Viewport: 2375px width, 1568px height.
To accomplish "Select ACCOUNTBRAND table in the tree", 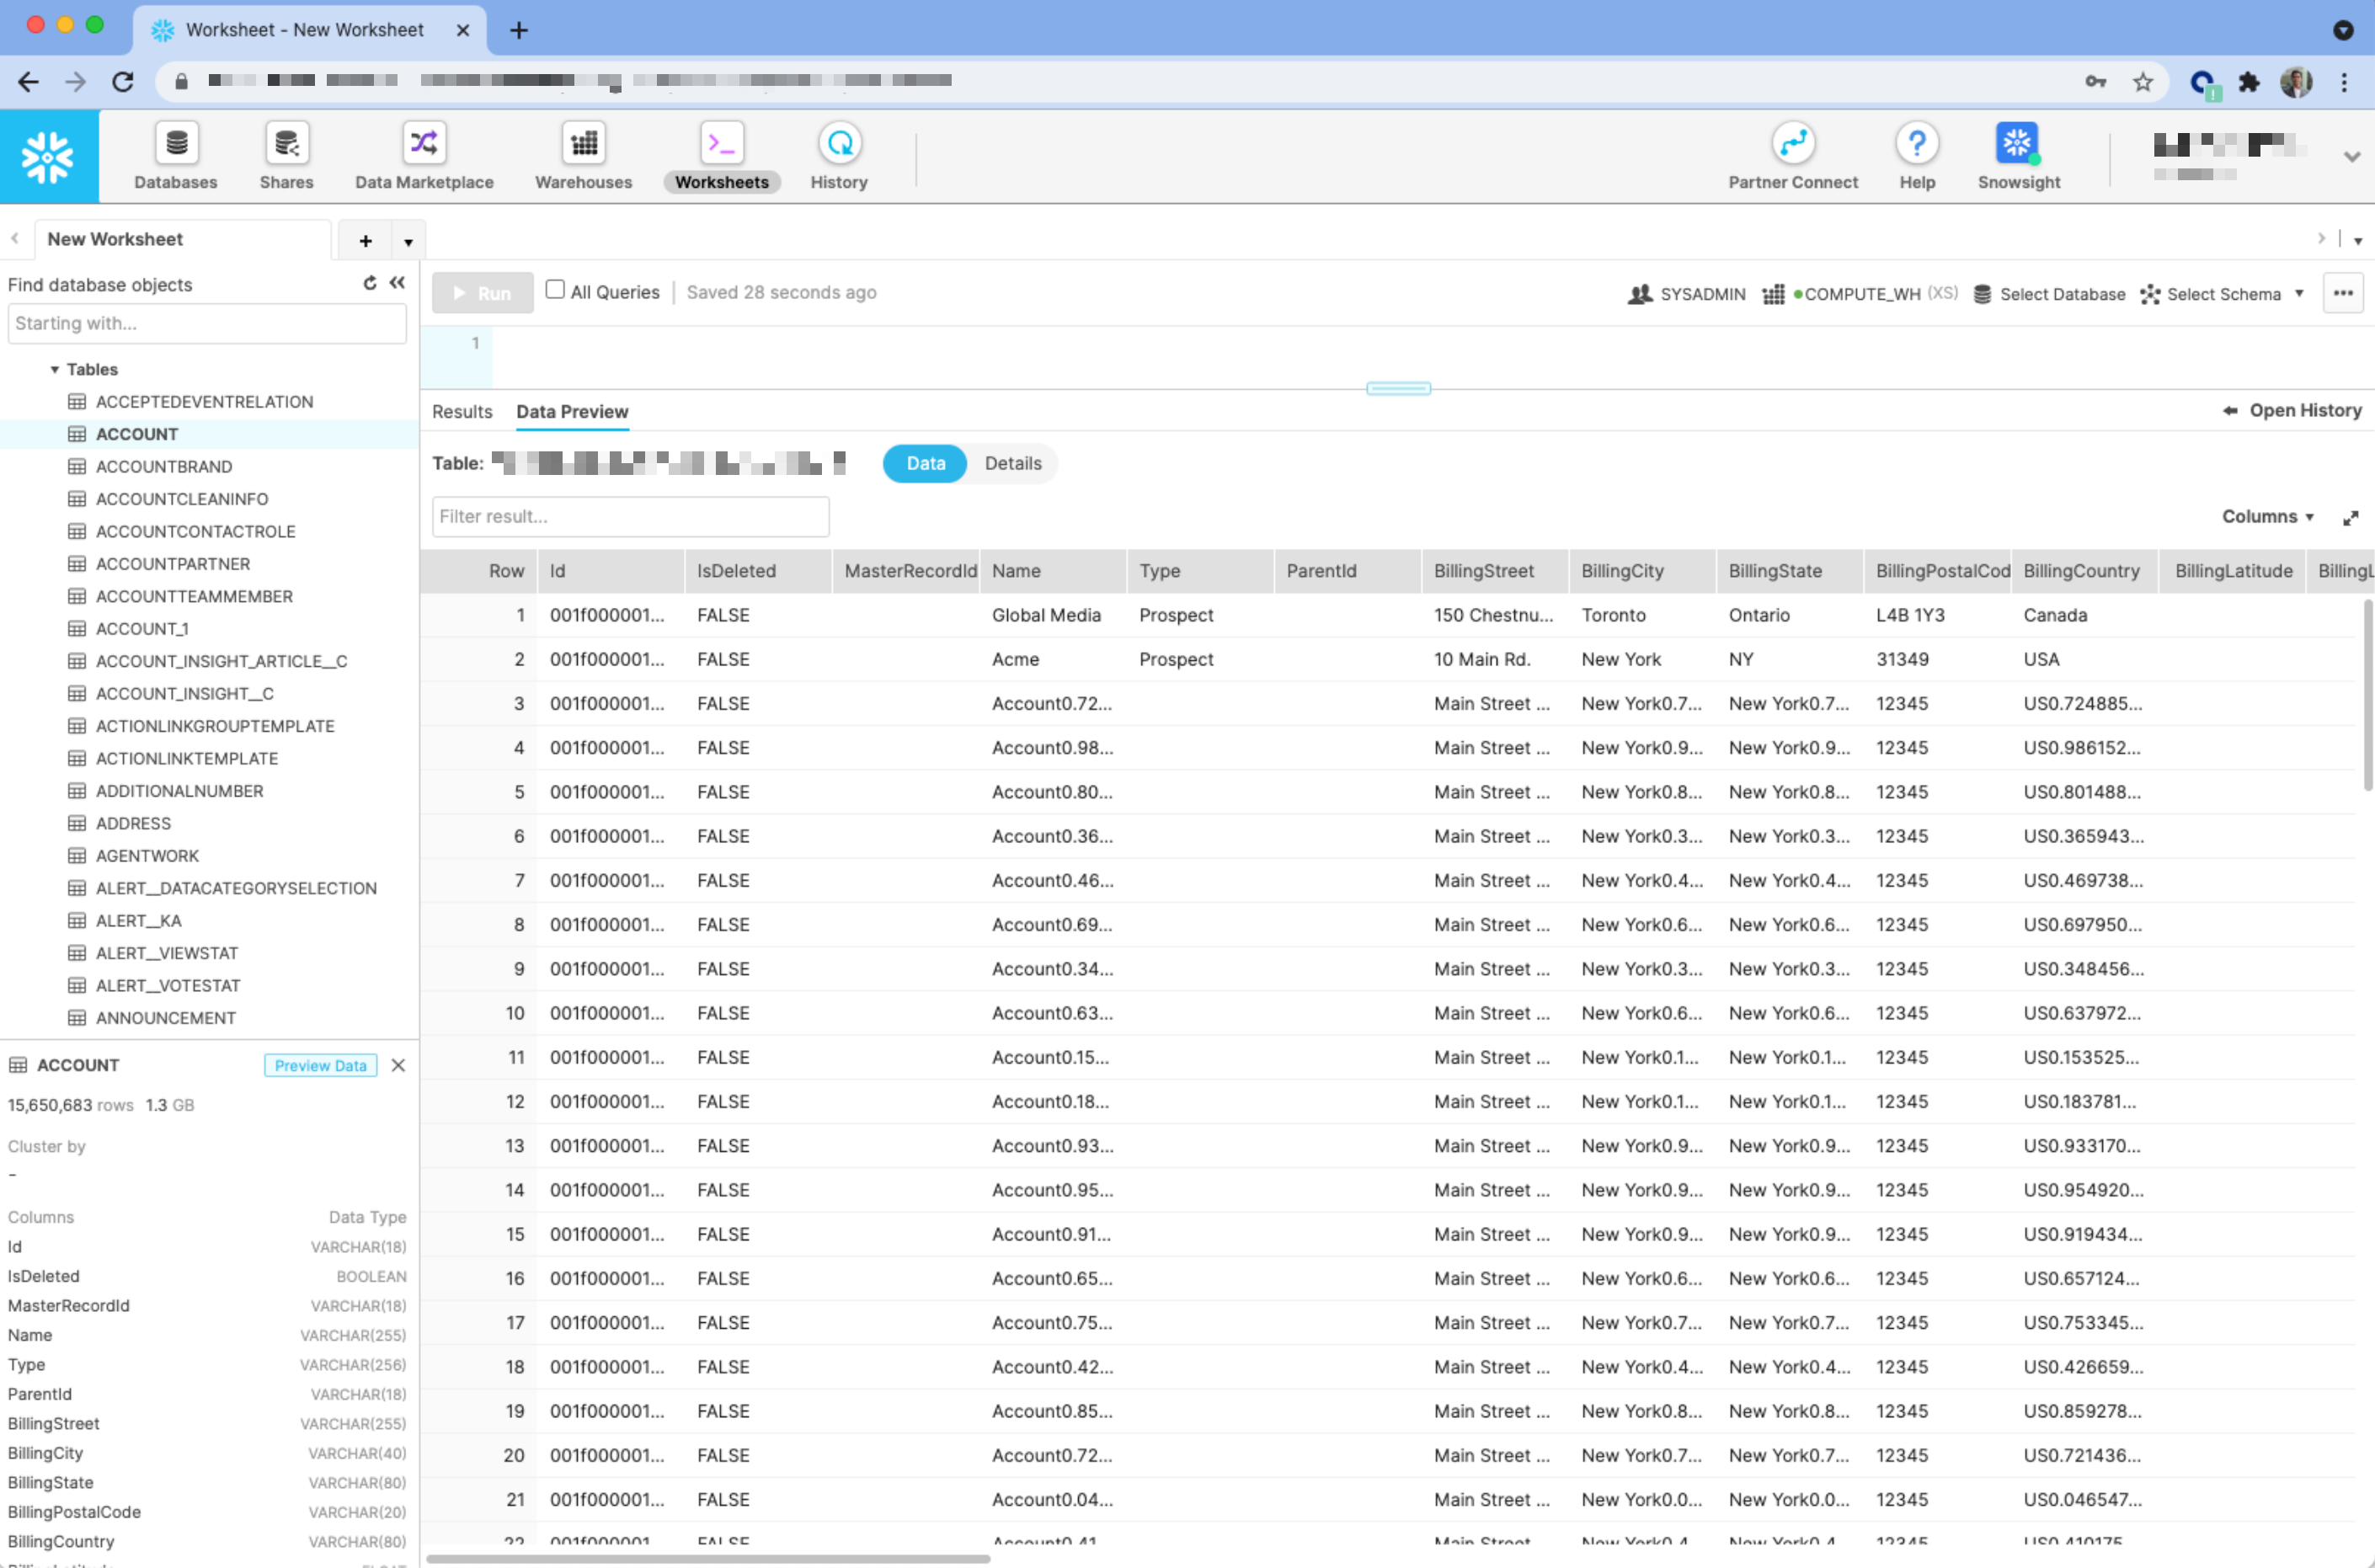I will pos(164,467).
